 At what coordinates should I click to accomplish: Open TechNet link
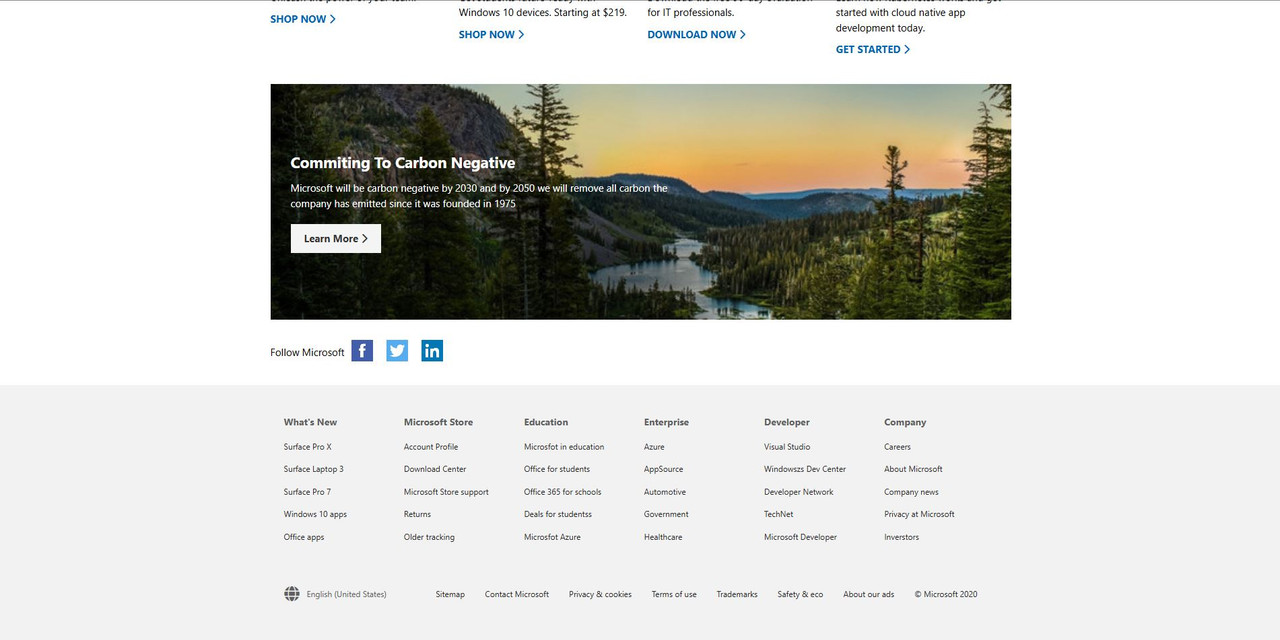[779, 514]
